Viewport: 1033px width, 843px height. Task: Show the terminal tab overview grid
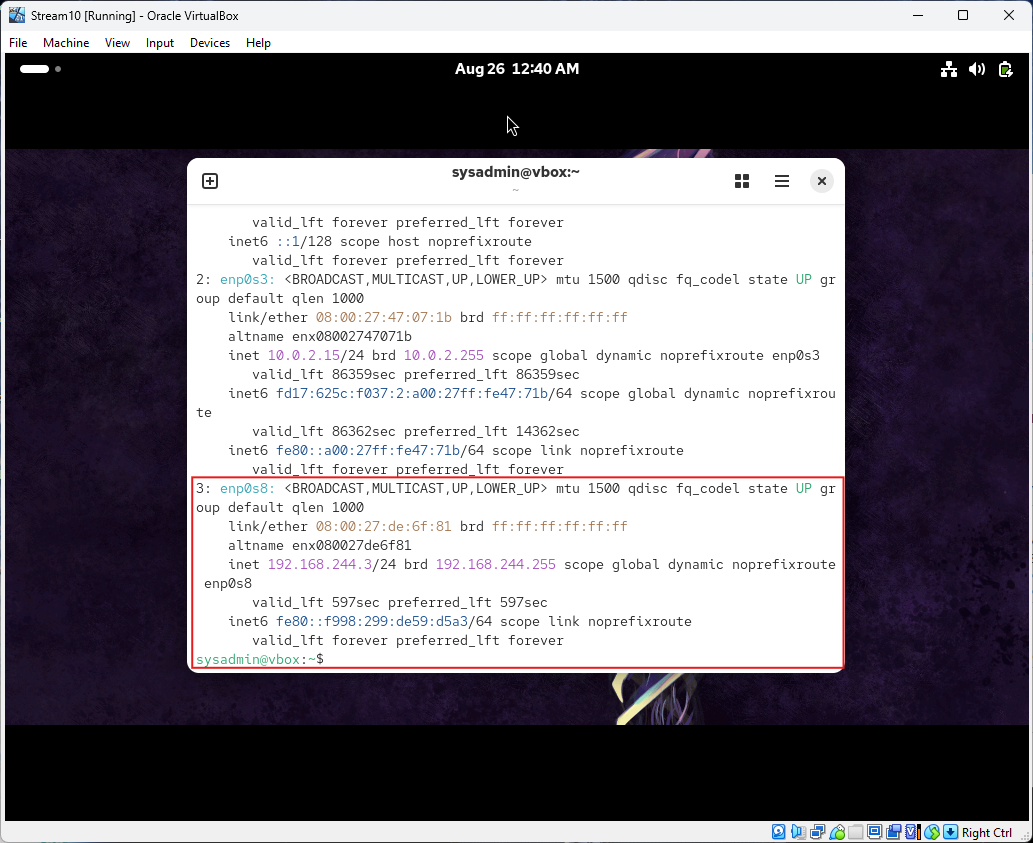[742, 181]
